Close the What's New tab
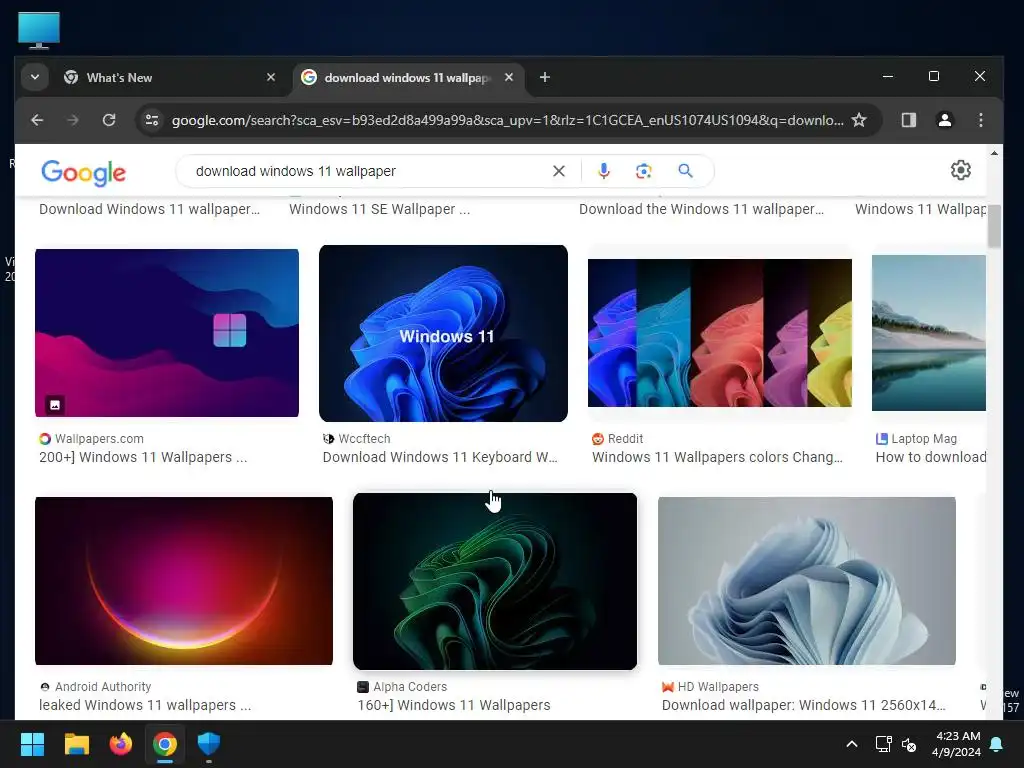Screen dimensions: 1024x768 point(271,78)
